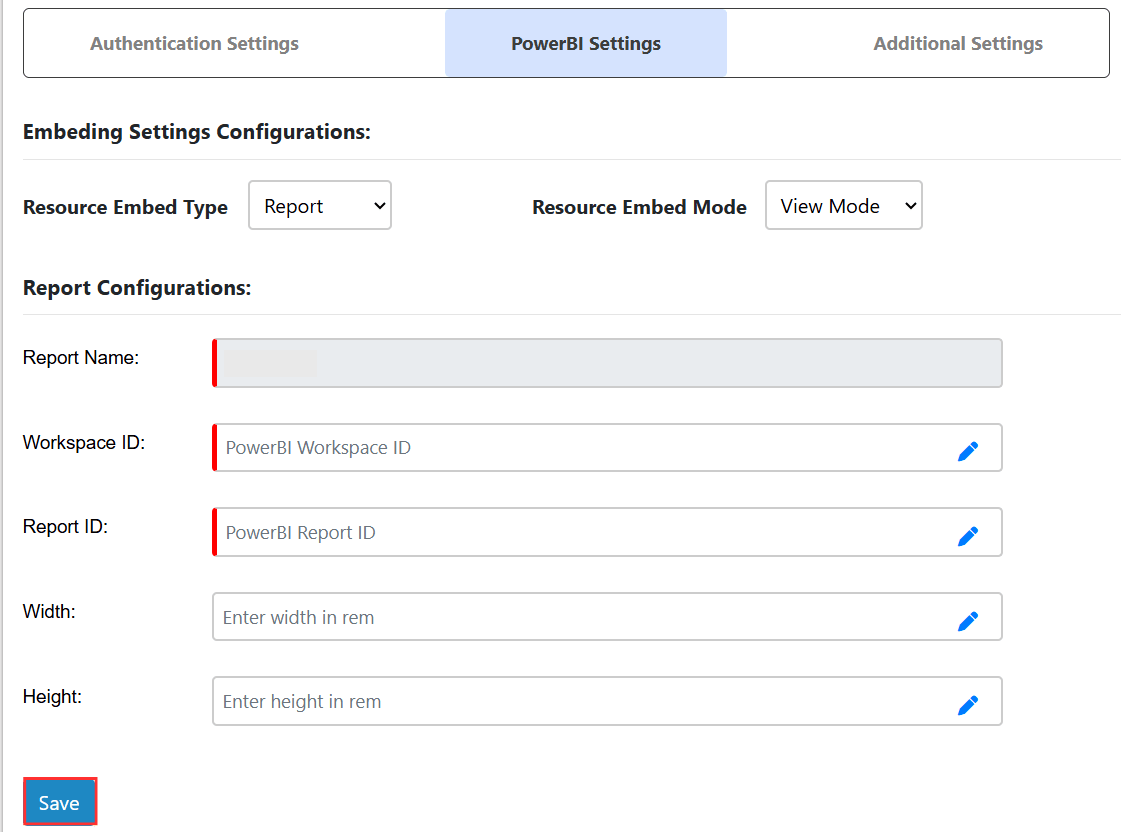This screenshot has width=1137, height=832.
Task: Click the pencil icon in Report ID field
Action: (967, 536)
